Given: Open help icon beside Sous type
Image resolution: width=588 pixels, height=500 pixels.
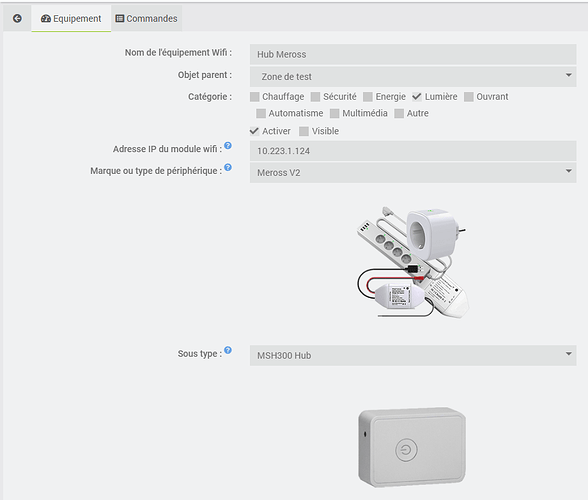Looking at the screenshot, I should pyautogui.click(x=228, y=350).
